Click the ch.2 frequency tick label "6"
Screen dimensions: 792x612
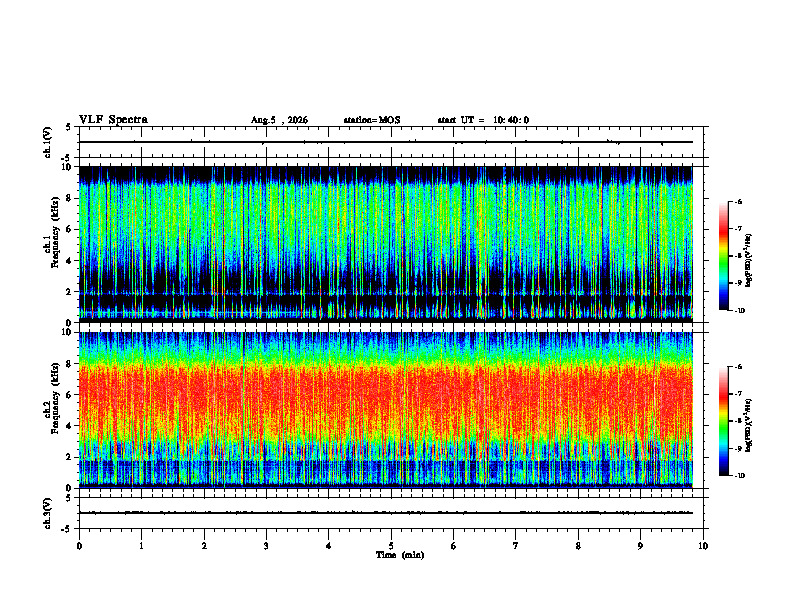[69, 395]
